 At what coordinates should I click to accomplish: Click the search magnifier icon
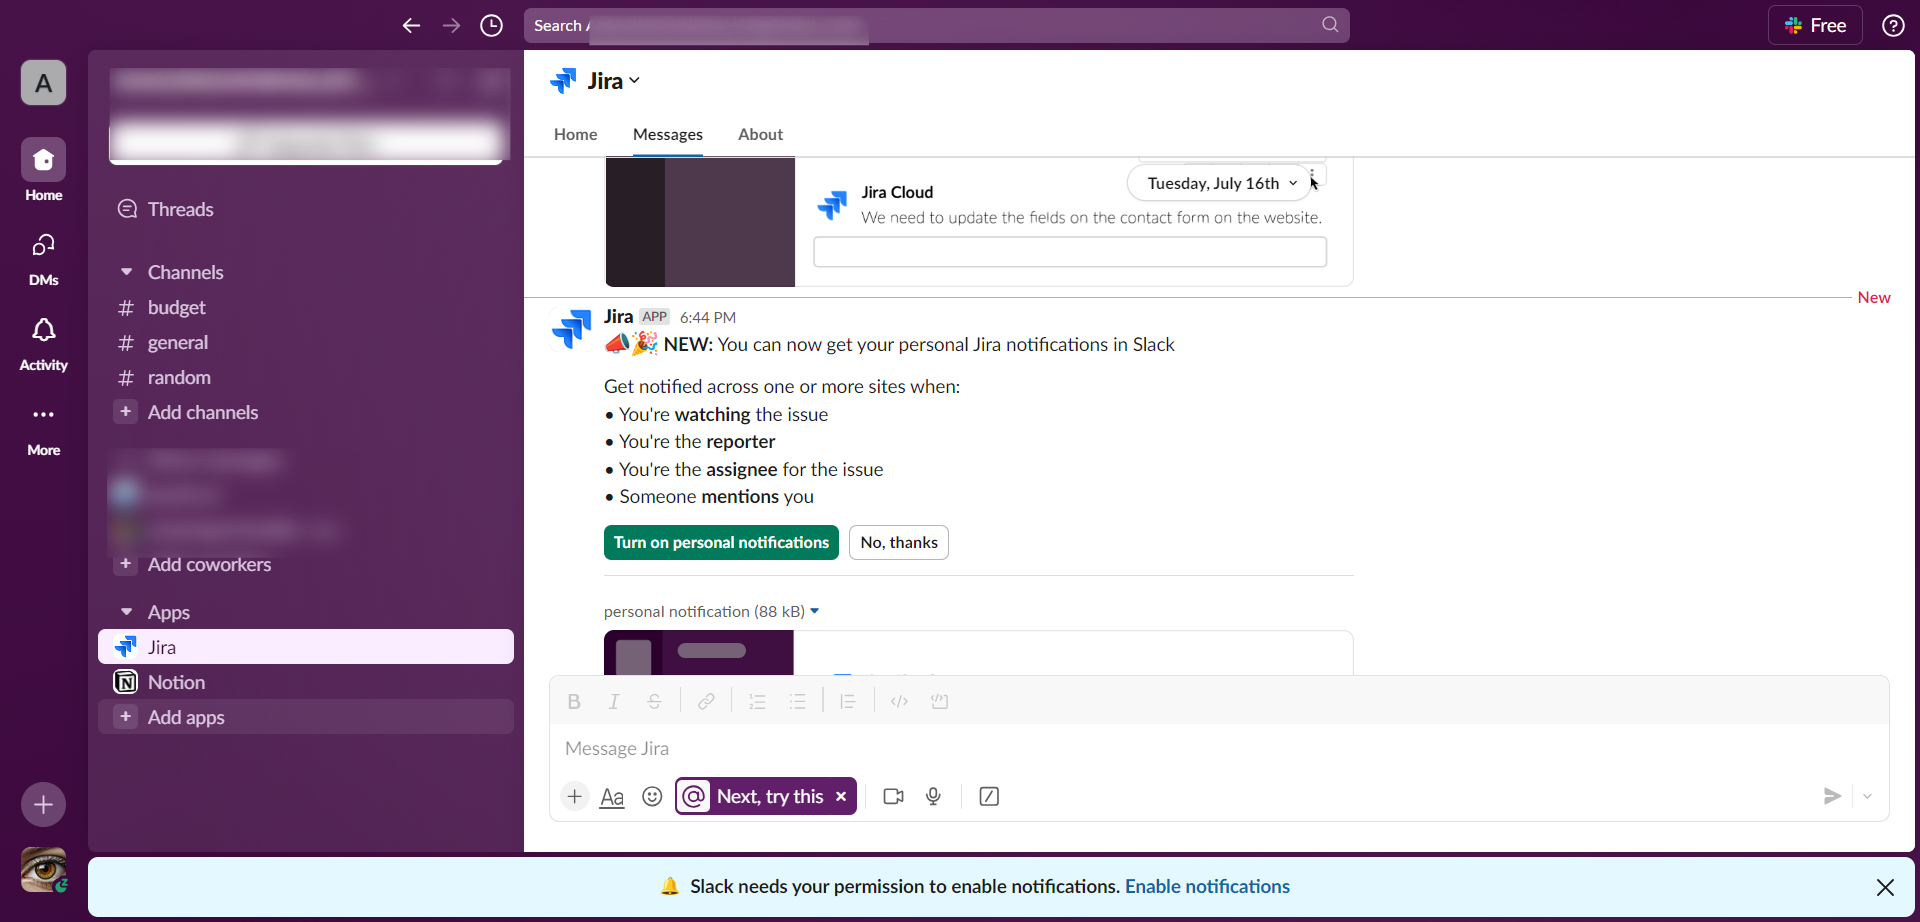click(x=1330, y=25)
